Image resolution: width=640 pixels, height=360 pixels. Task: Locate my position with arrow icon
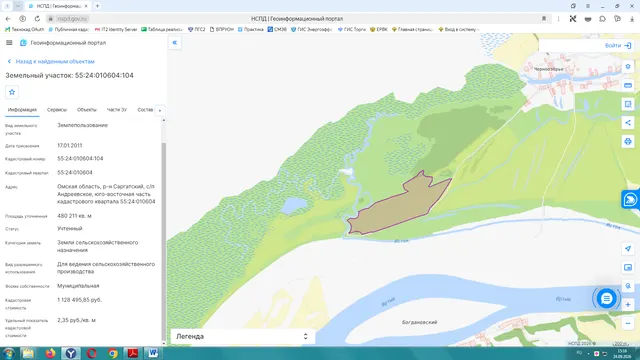point(628,249)
